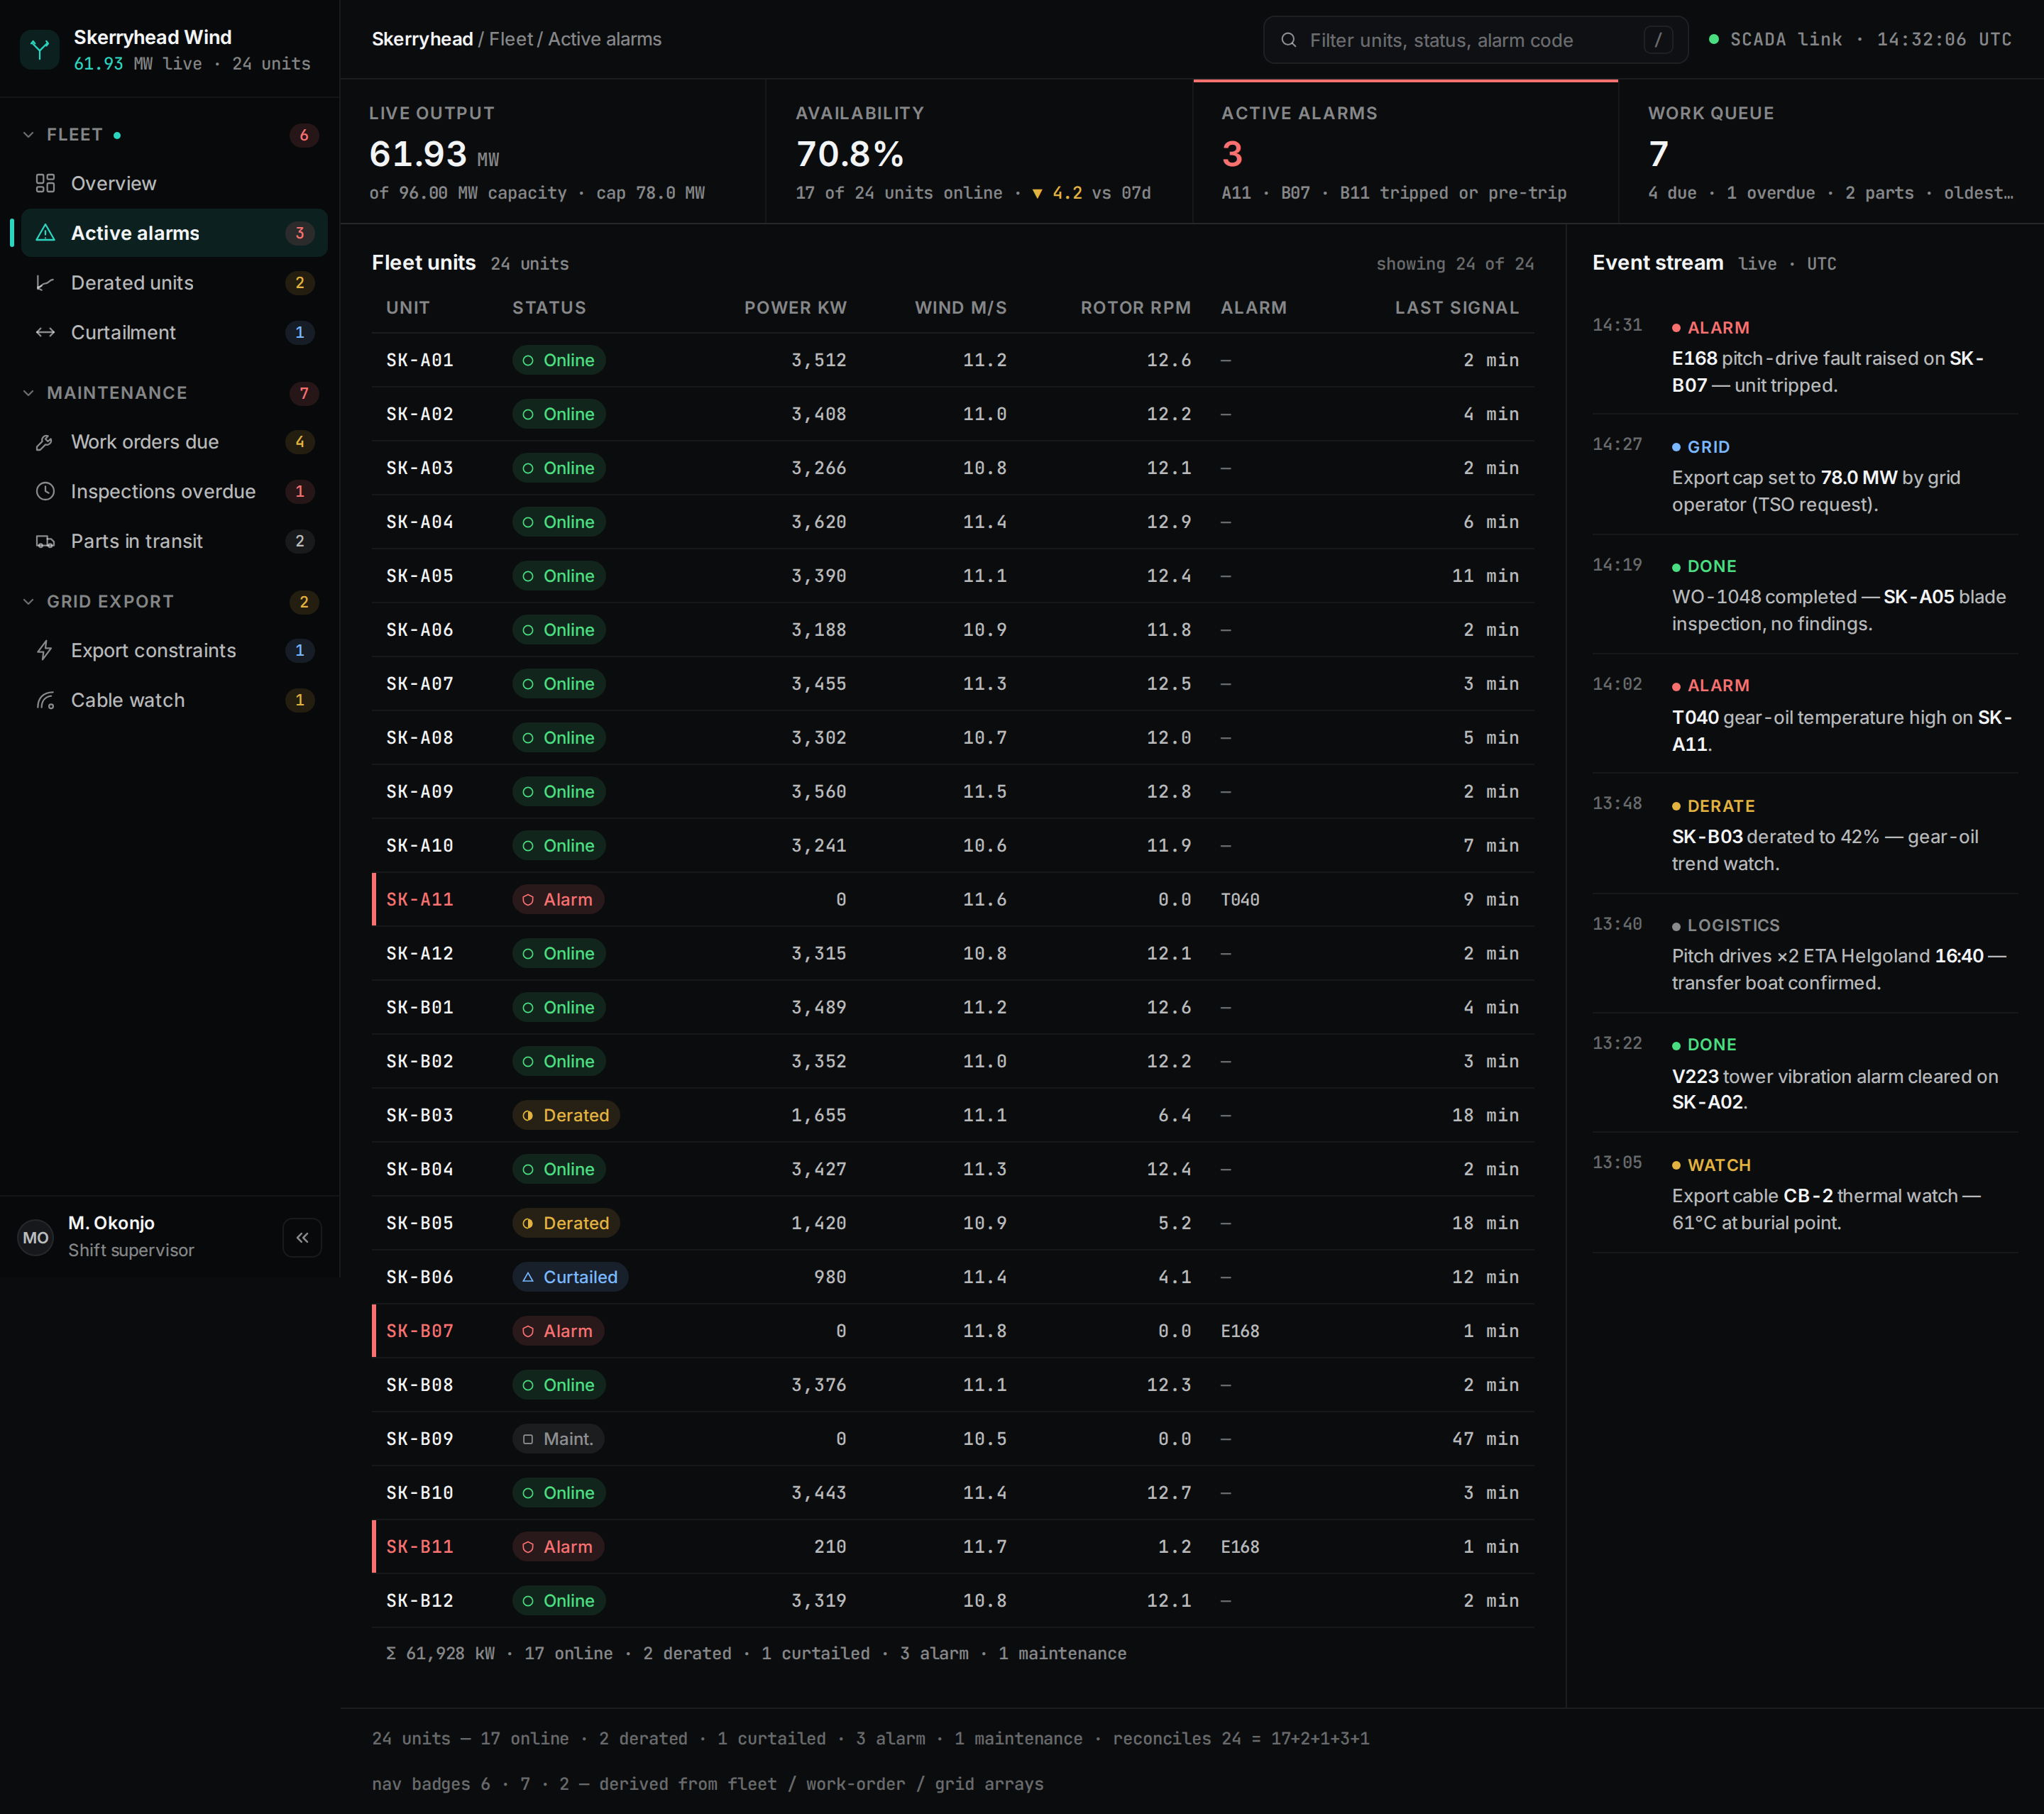Click the Maint. status badge for SK-B09
The height and width of the screenshot is (1814, 2044).
(x=558, y=1439)
